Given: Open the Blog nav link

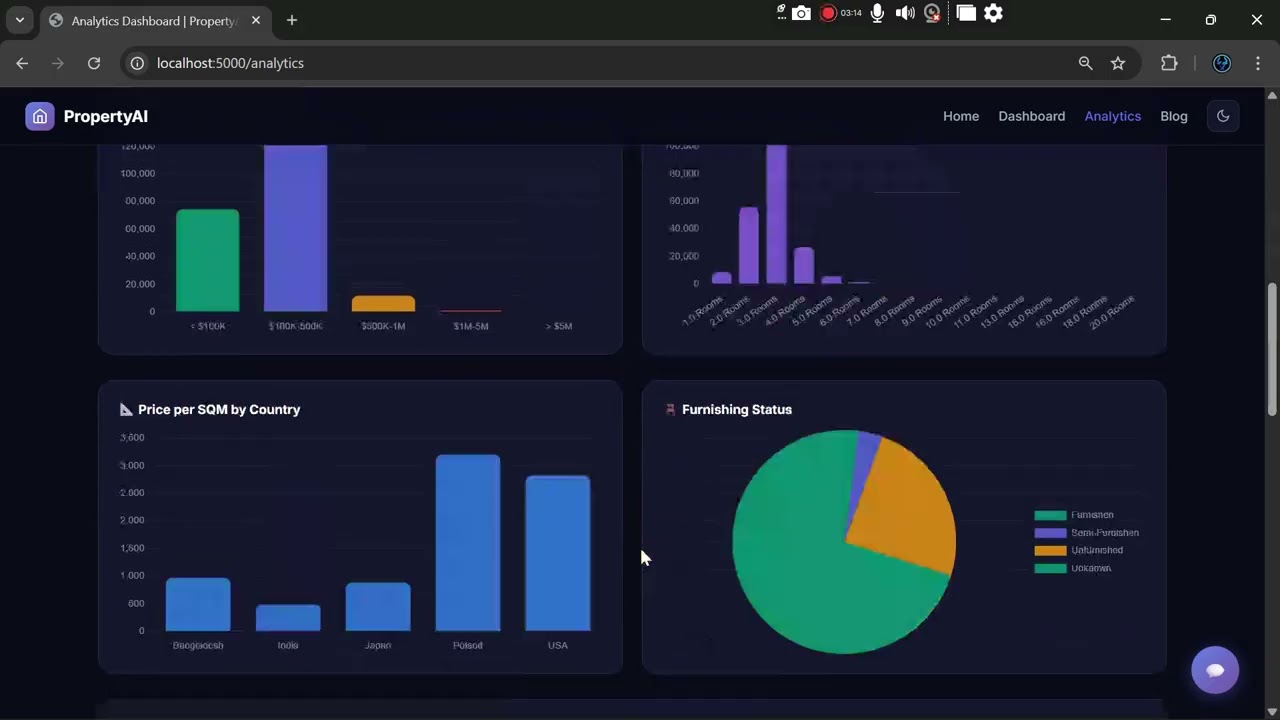Looking at the screenshot, I should tap(1174, 116).
